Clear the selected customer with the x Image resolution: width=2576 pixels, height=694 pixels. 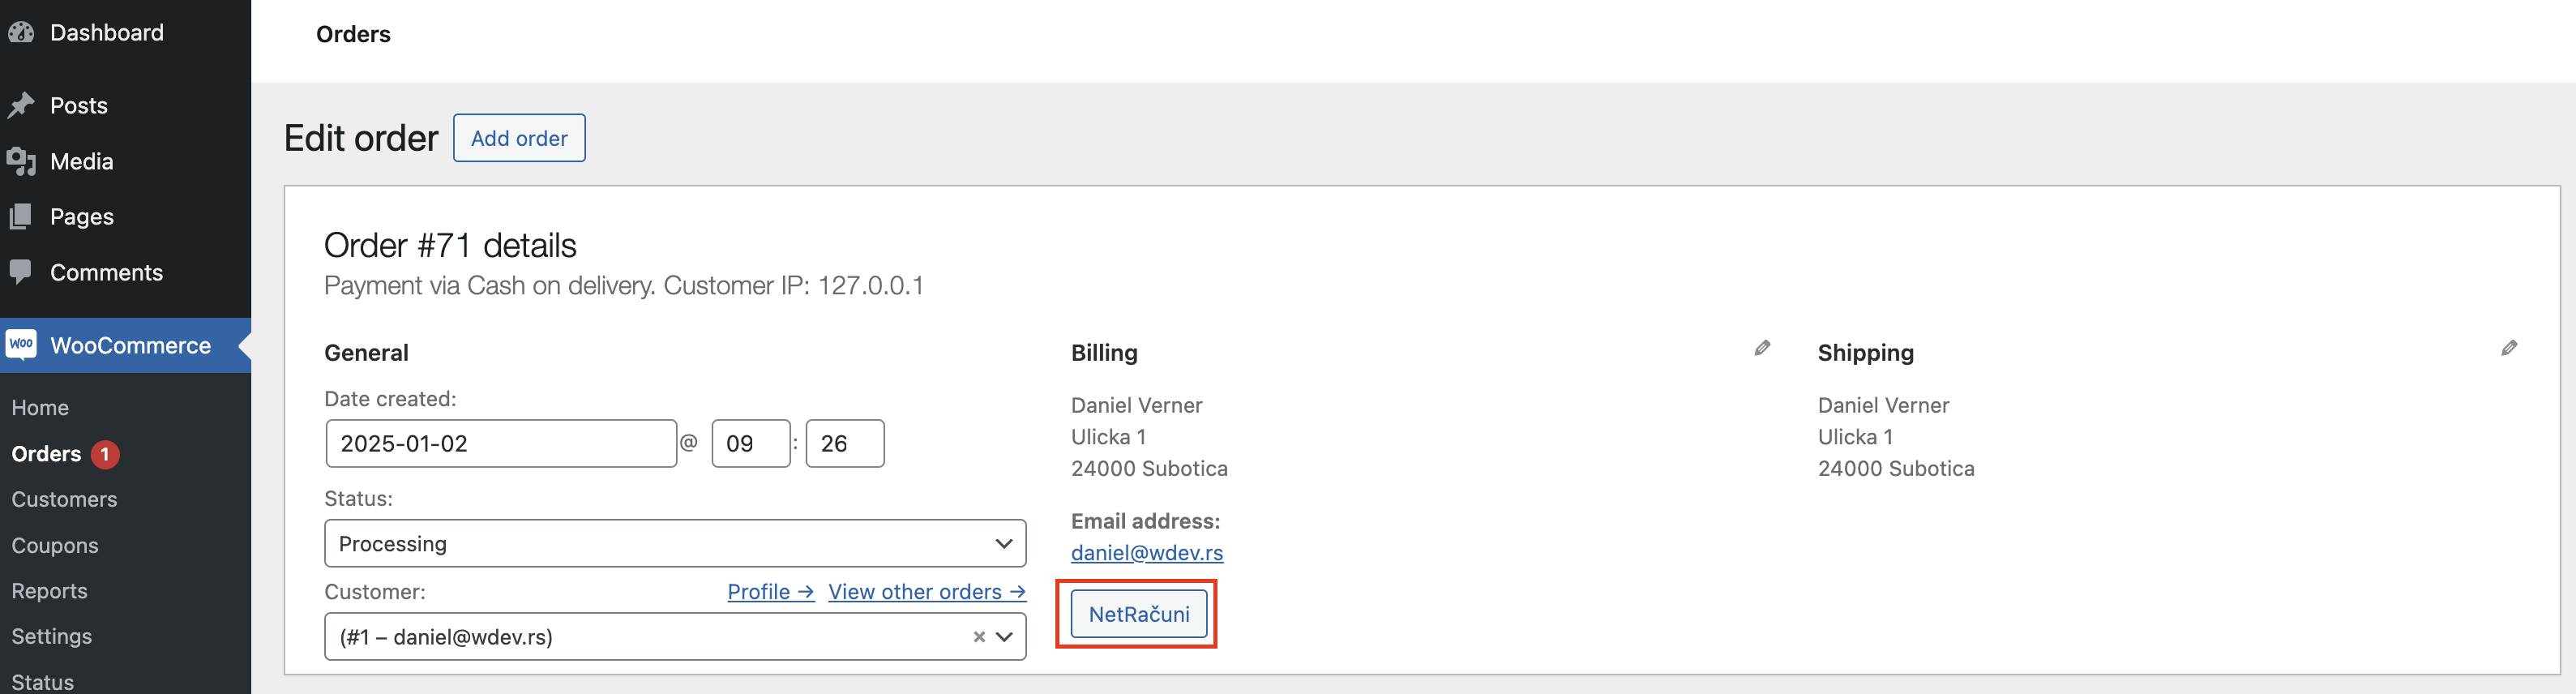pos(979,637)
